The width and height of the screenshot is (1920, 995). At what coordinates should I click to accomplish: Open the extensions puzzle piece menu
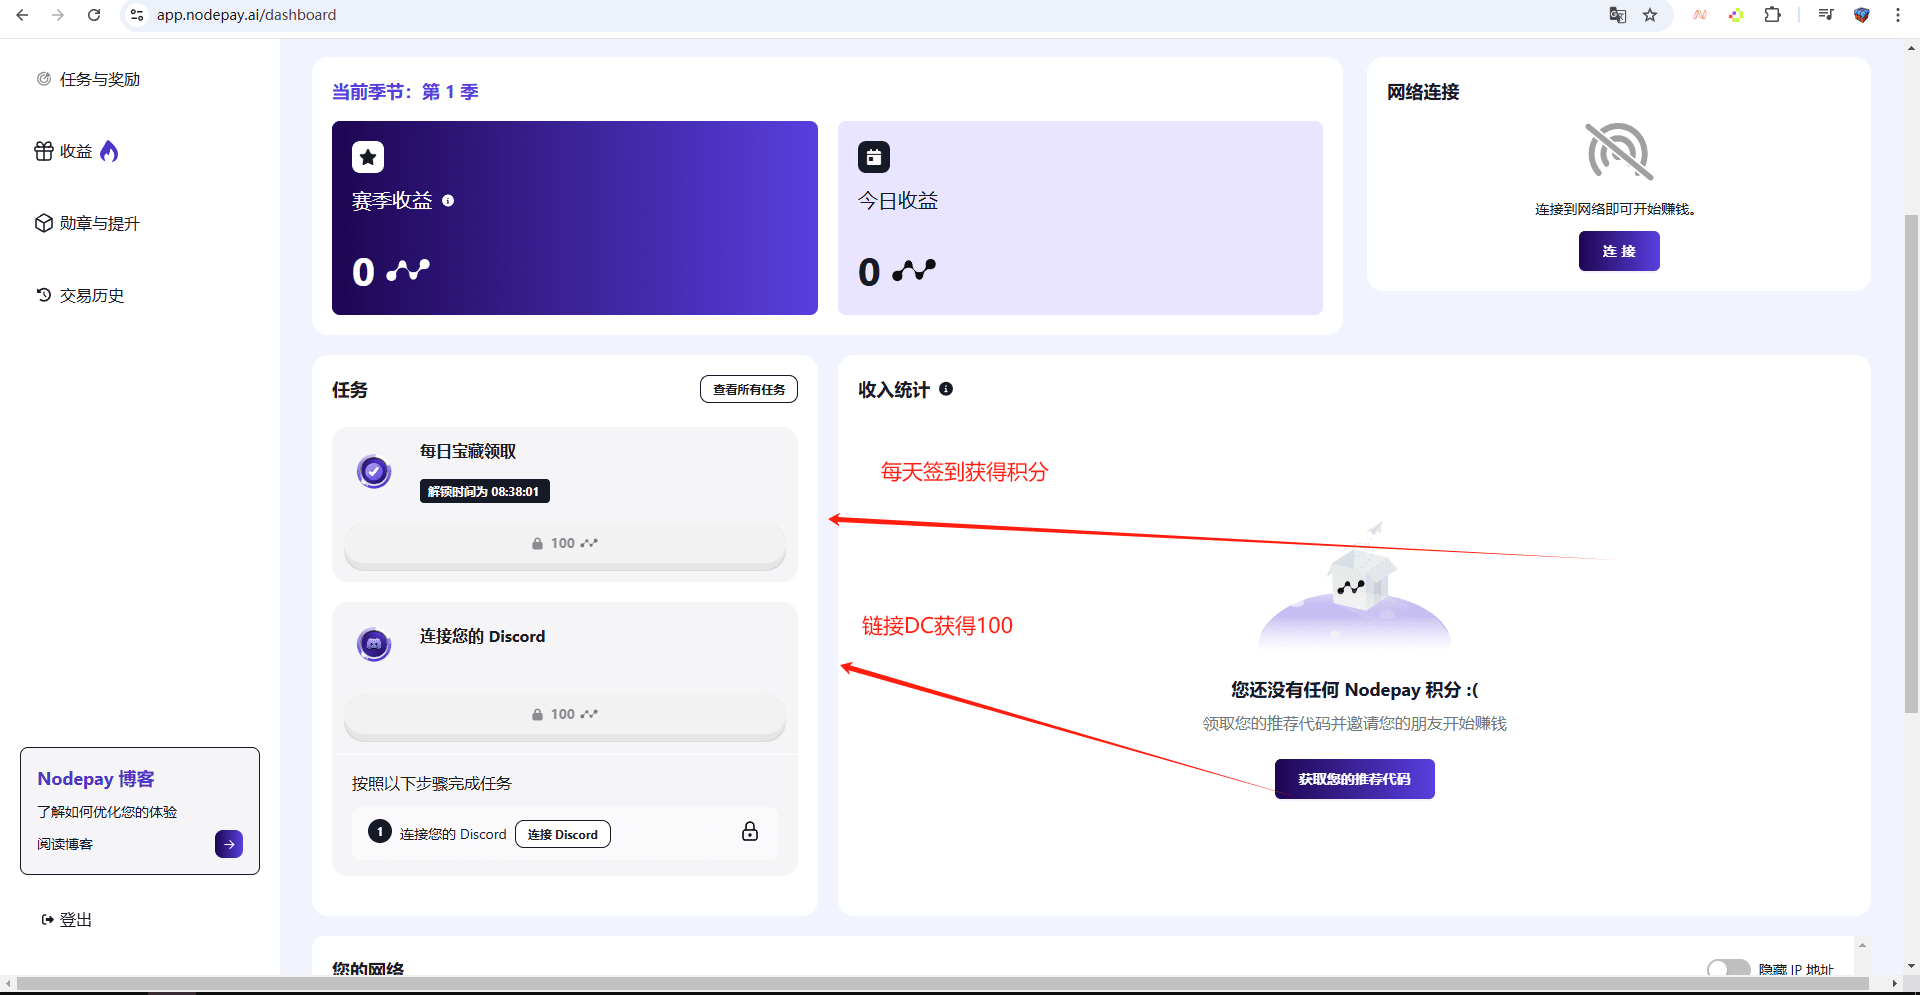(1772, 15)
